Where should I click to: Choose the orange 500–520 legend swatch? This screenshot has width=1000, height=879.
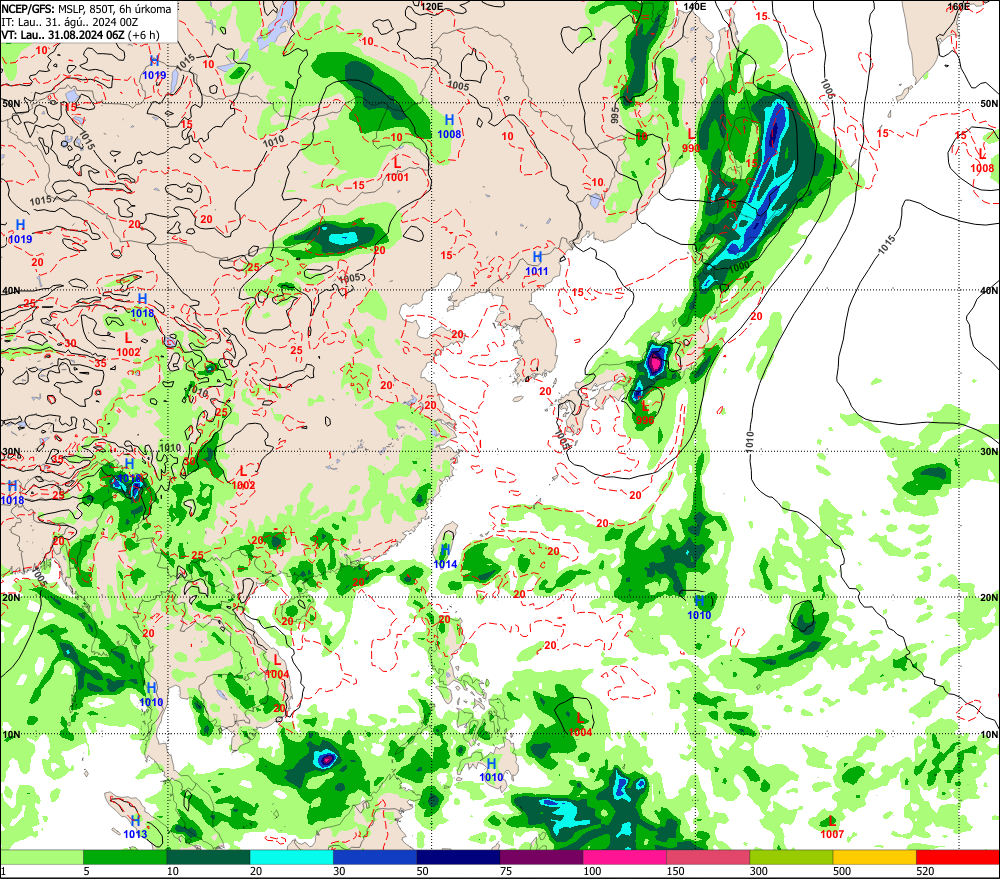point(874,857)
